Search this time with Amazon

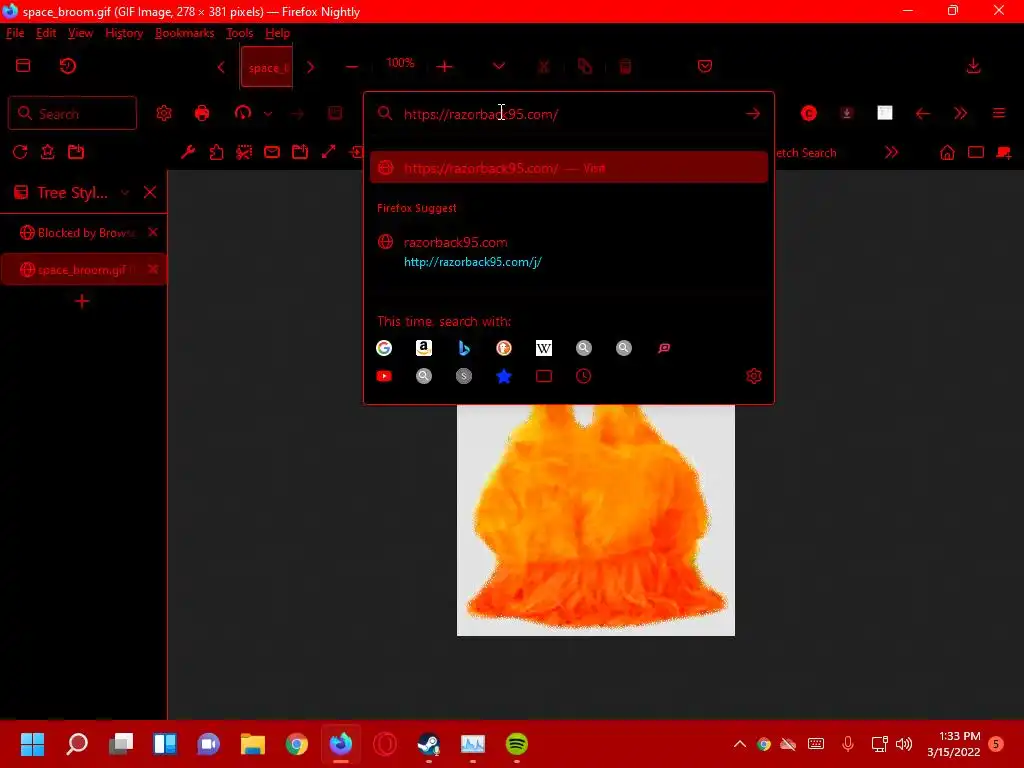coord(424,348)
